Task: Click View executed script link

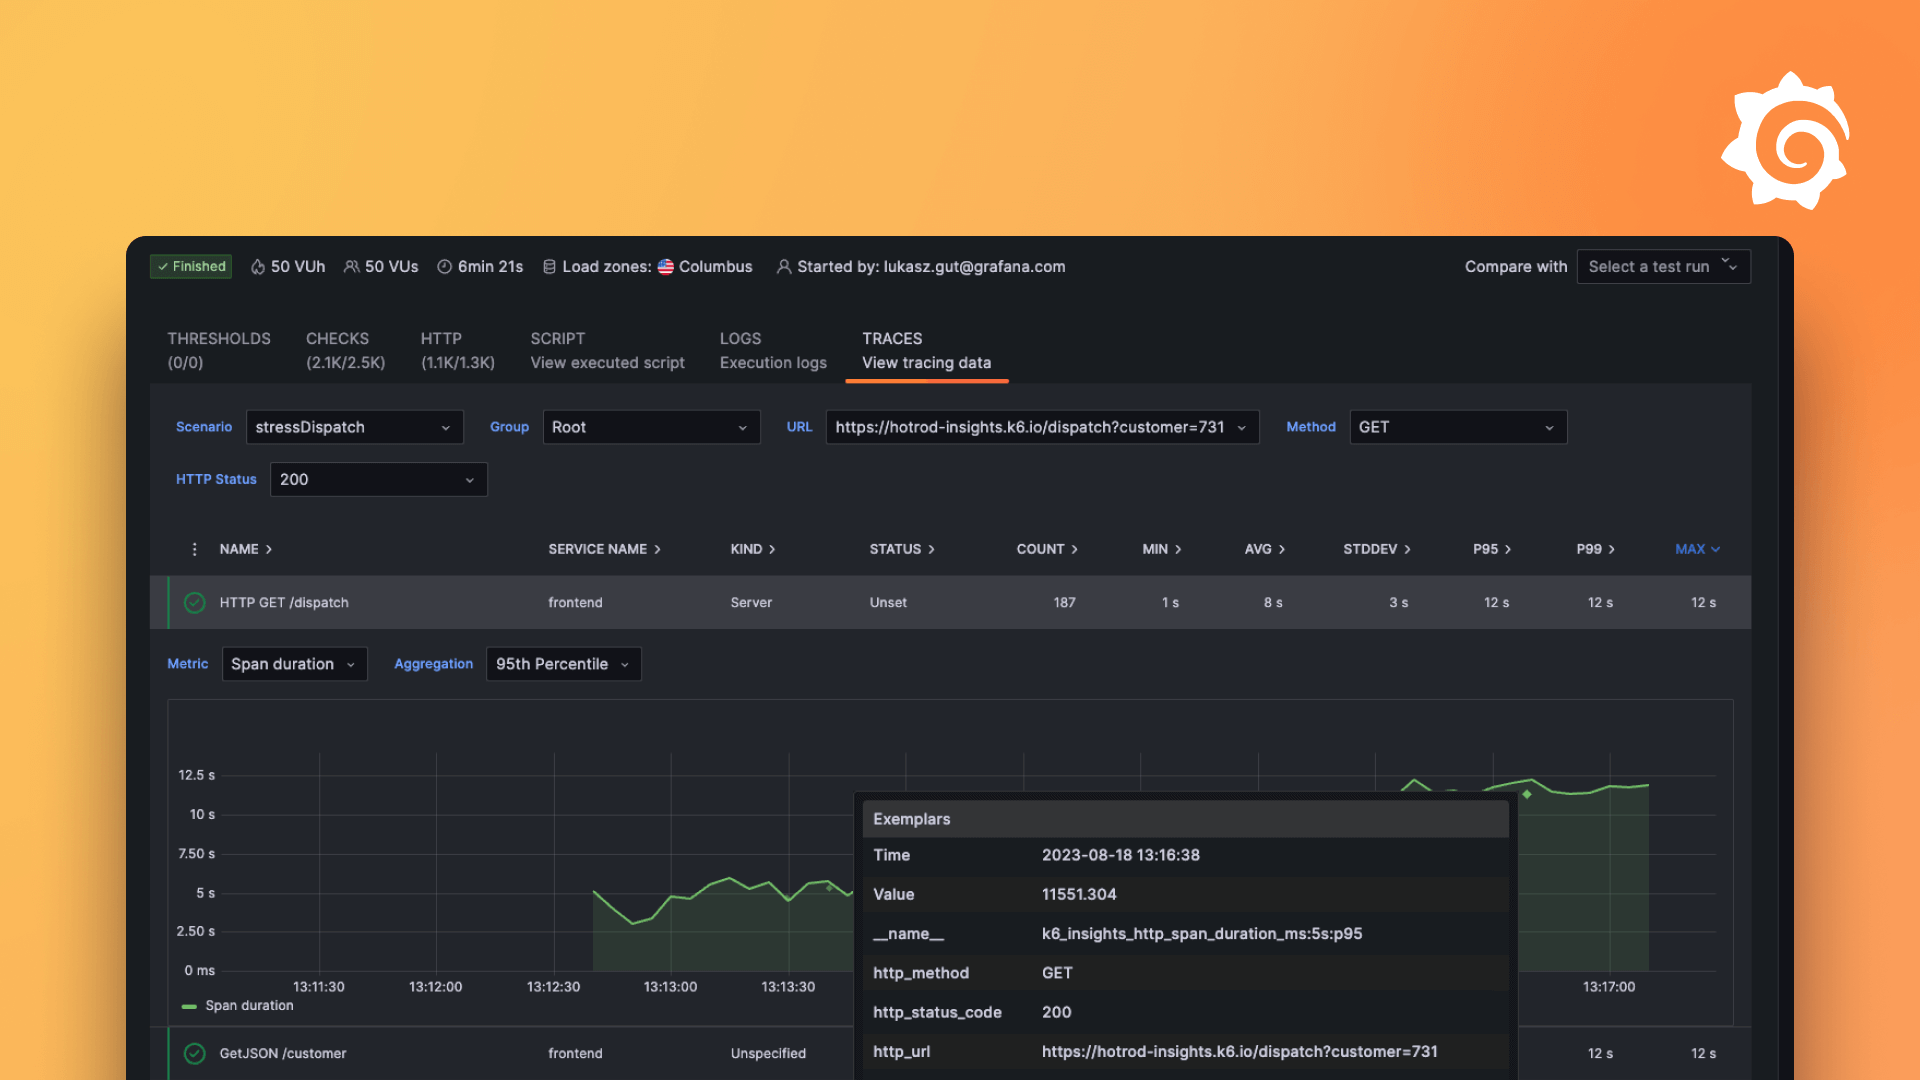Action: (x=608, y=361)
